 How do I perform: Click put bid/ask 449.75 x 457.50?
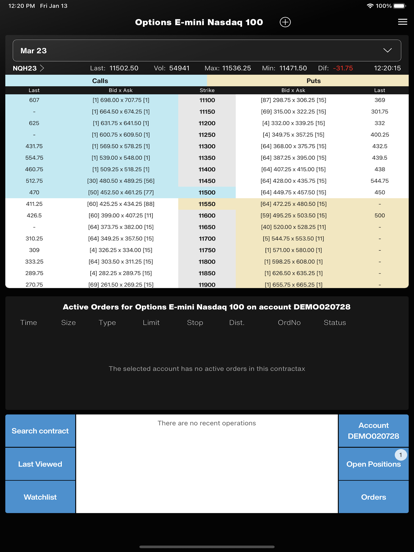click(293, 193)
